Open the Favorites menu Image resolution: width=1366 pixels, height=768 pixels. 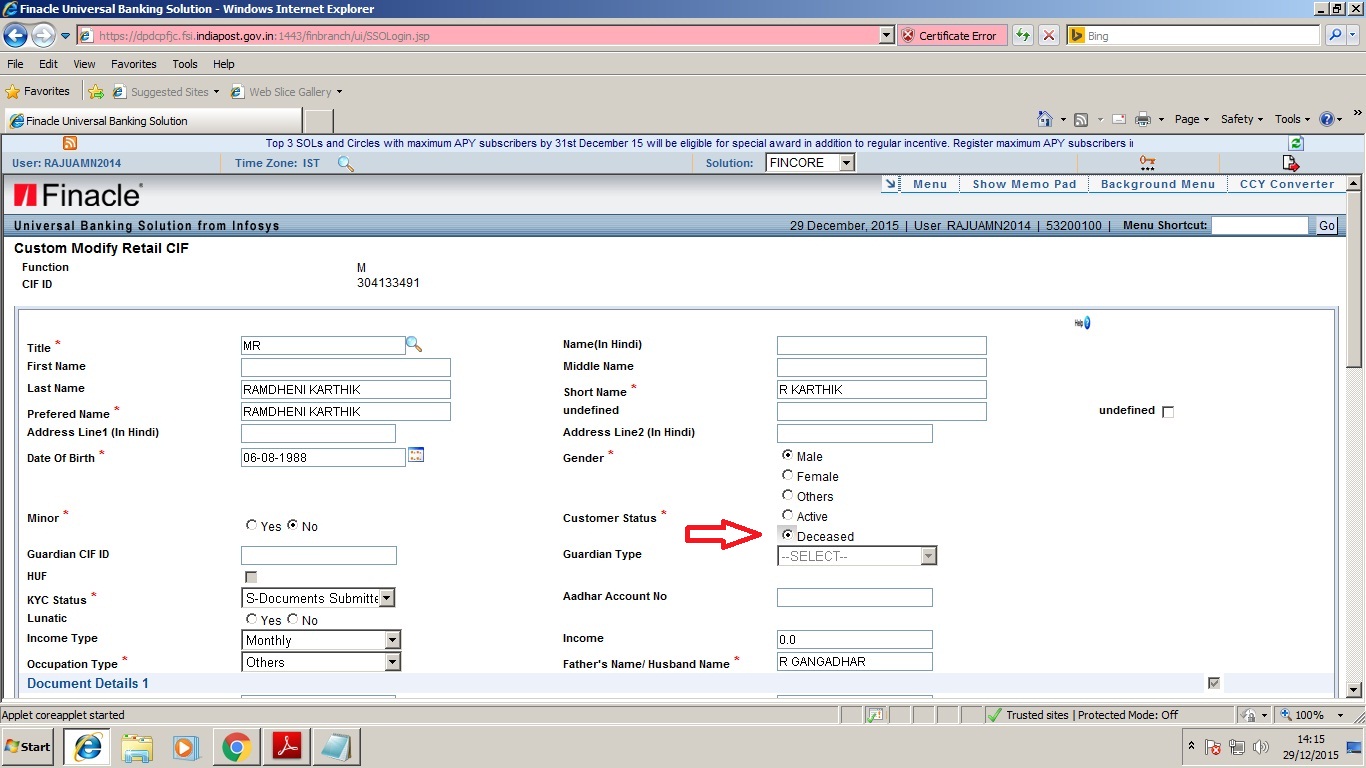(133, 63)
